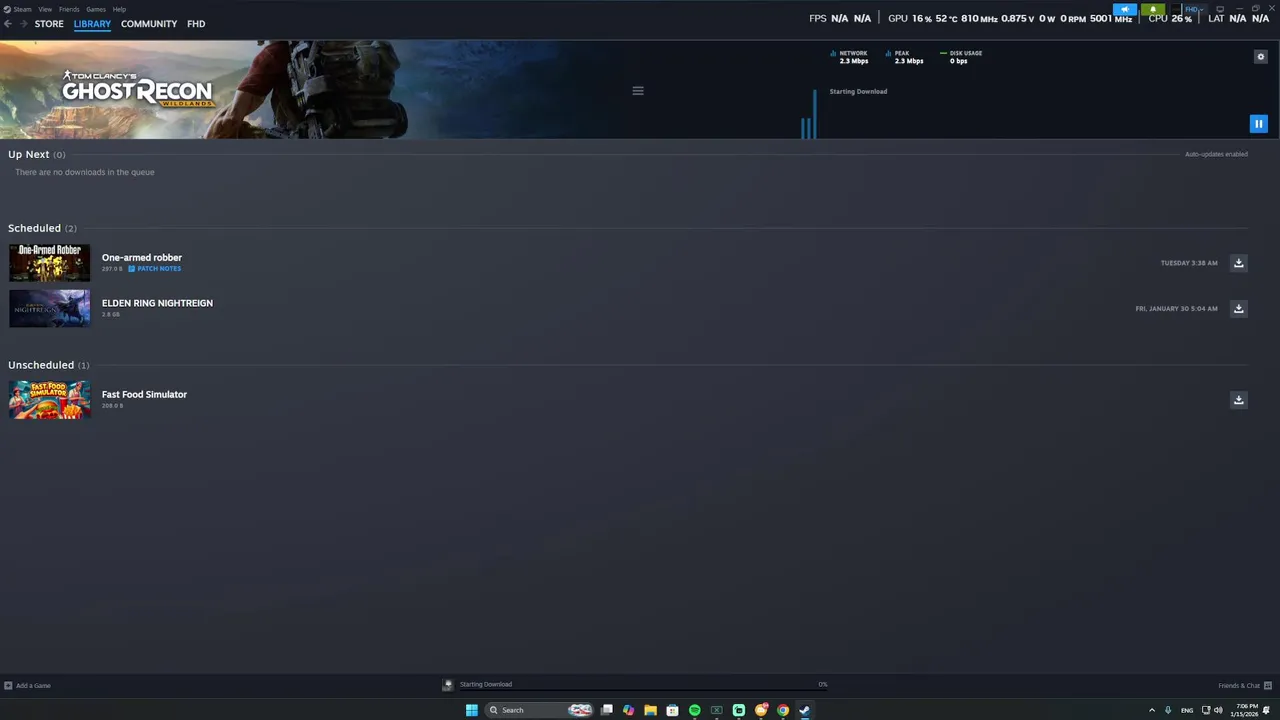The height and width of the screenshot is (720, 1280).
Task: Switch to the STORE tab
Action: (x=49, y=24)
